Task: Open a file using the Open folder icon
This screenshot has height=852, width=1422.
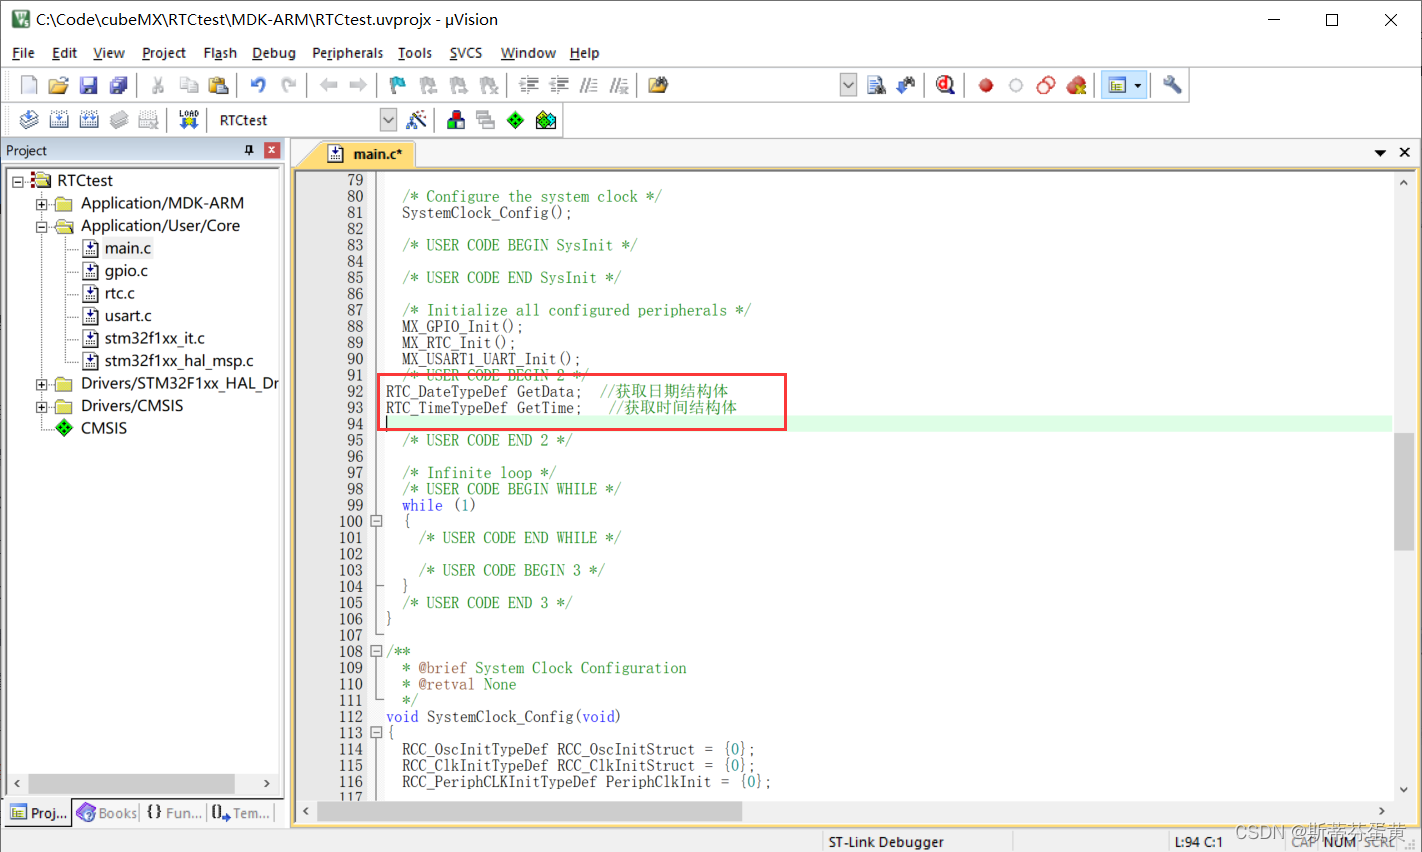Action: (59, 85)
